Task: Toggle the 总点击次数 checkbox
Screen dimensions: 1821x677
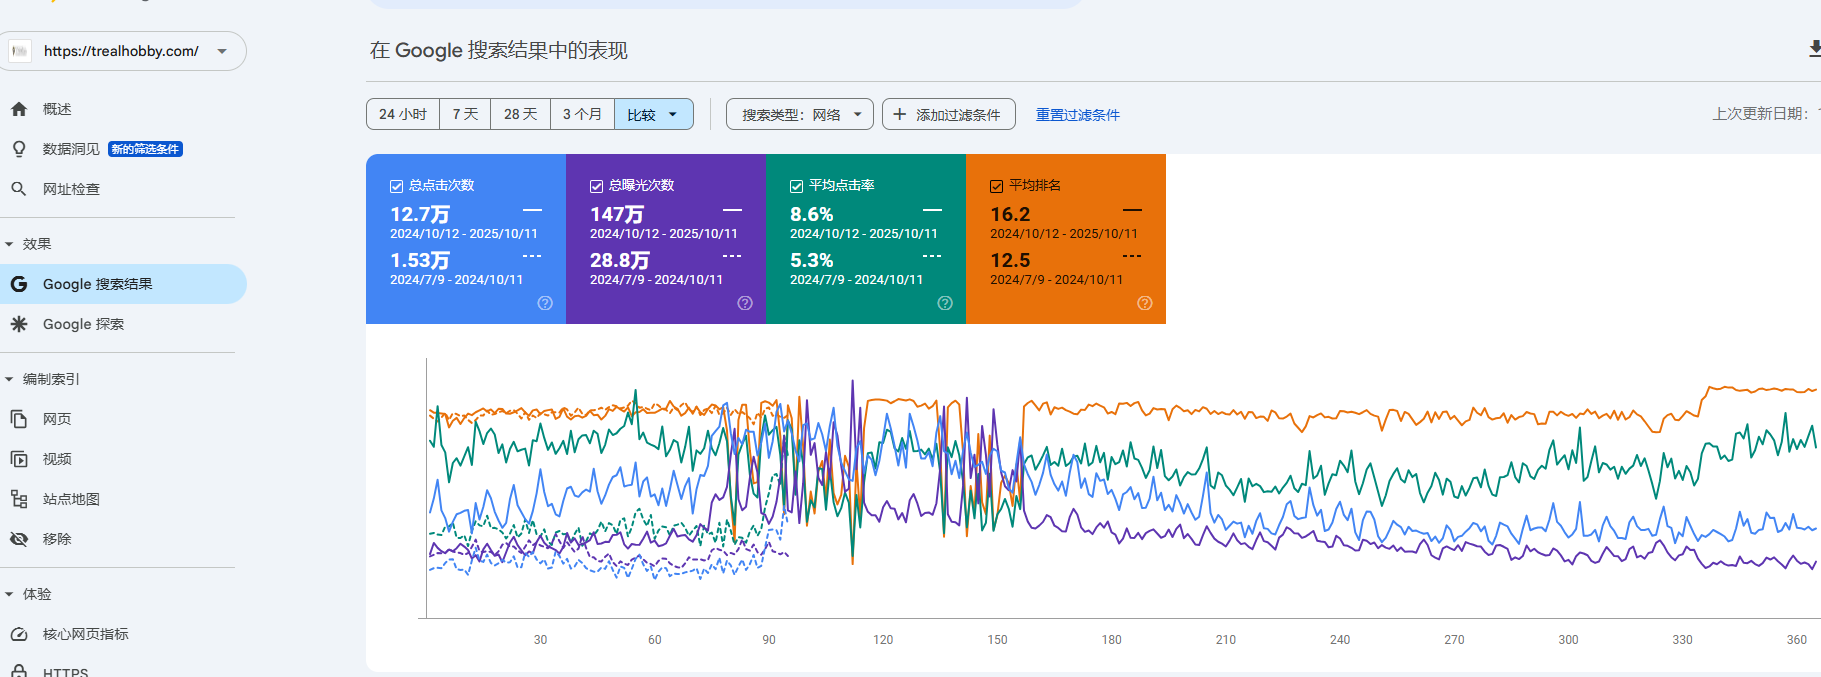Action: [x=396, y=186]
